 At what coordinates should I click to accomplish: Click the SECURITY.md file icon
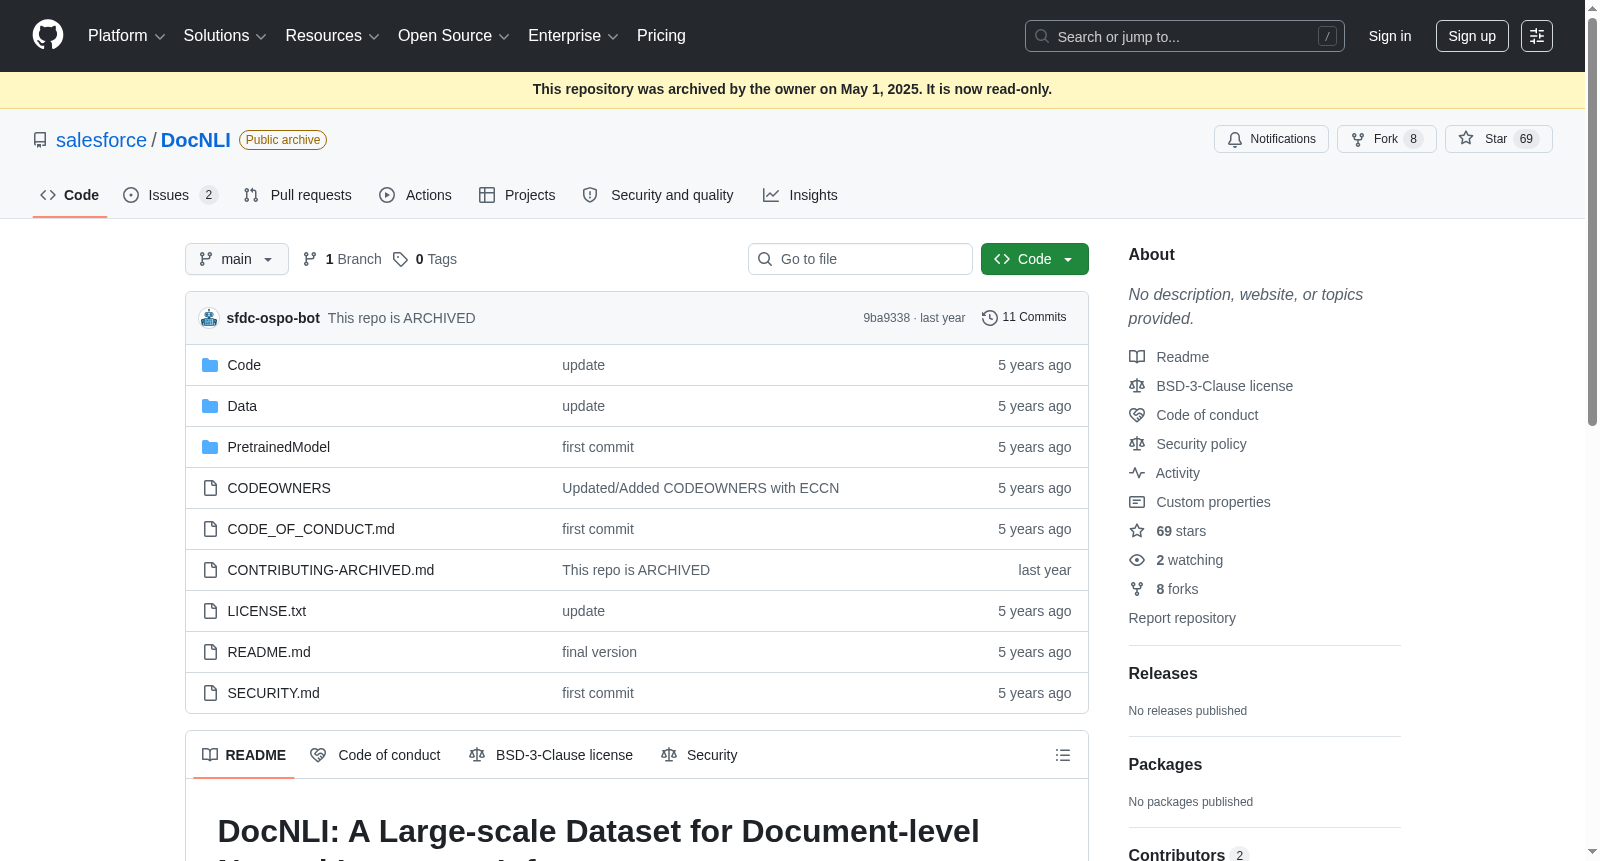[x=210, y=693]
